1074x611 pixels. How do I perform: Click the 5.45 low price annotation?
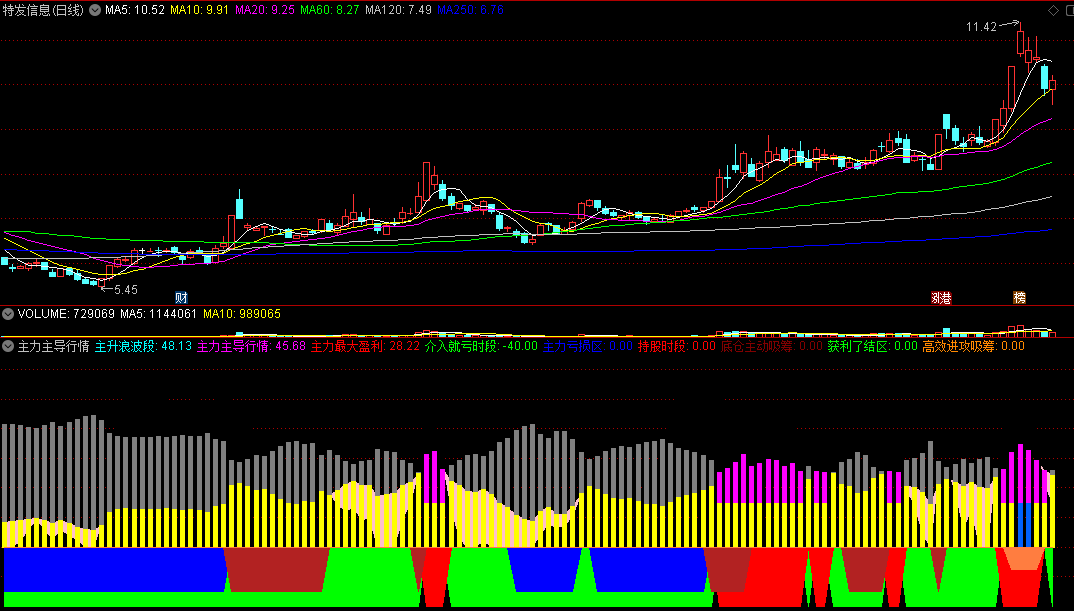pyautogui.click(x=125, y=290)
